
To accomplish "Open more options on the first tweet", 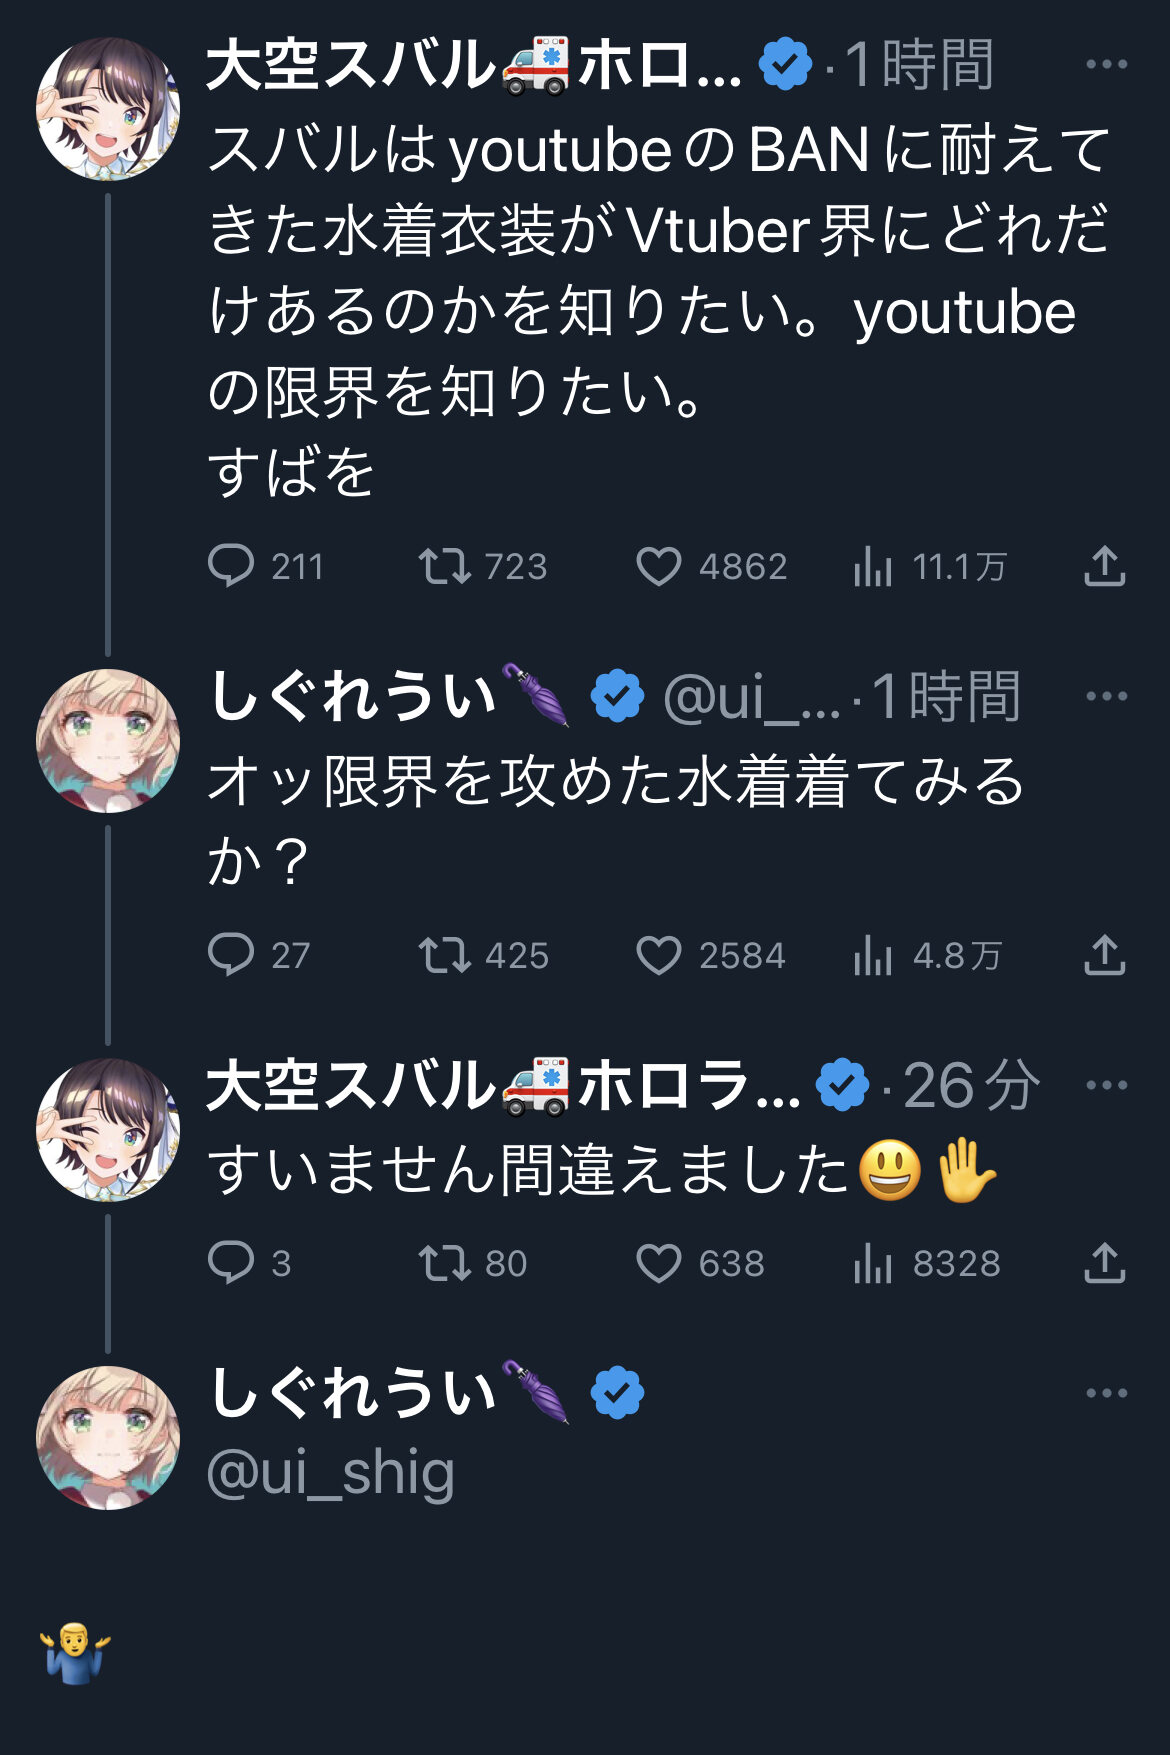I will 1106,65.
